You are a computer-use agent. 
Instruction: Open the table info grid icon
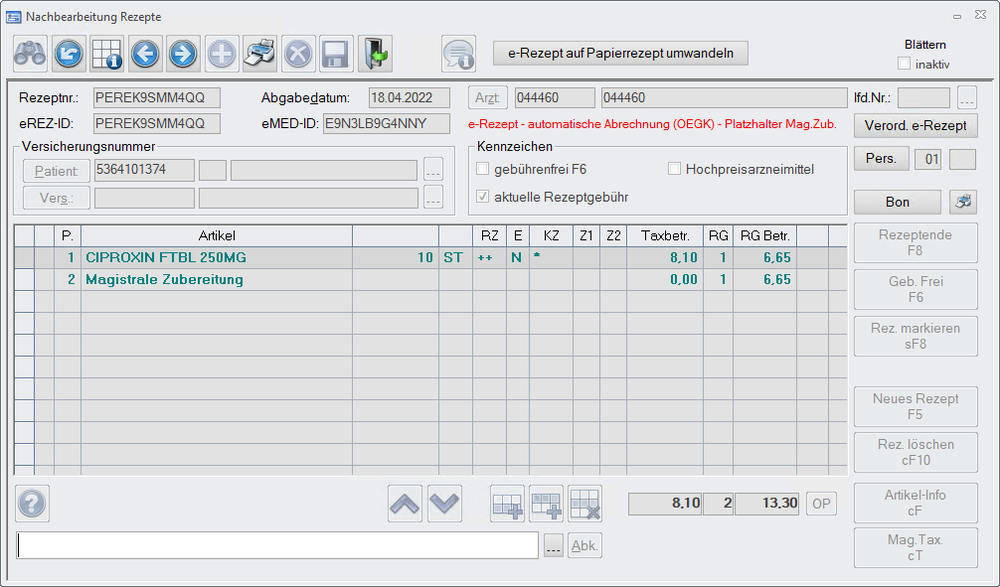(107, 53)
